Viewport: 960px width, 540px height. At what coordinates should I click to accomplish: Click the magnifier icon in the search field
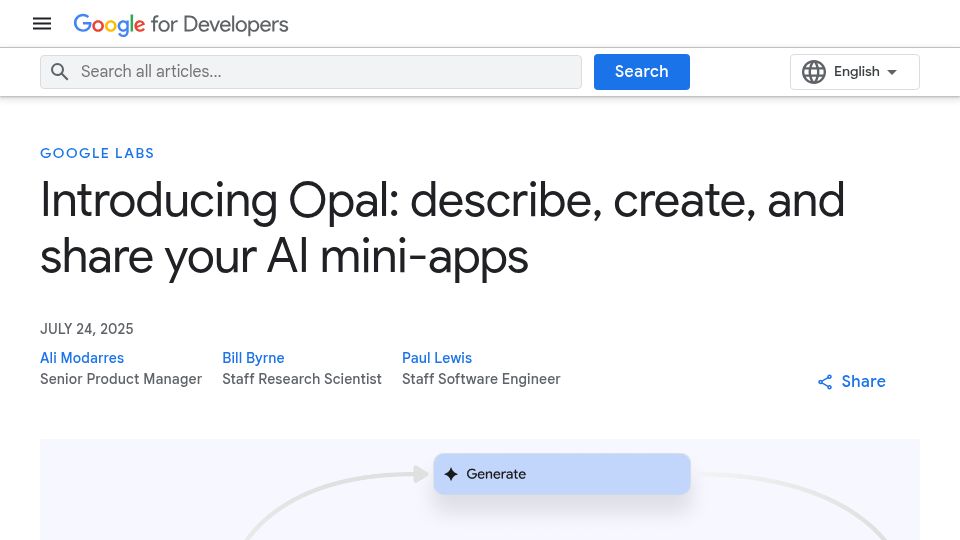(59, 72)
